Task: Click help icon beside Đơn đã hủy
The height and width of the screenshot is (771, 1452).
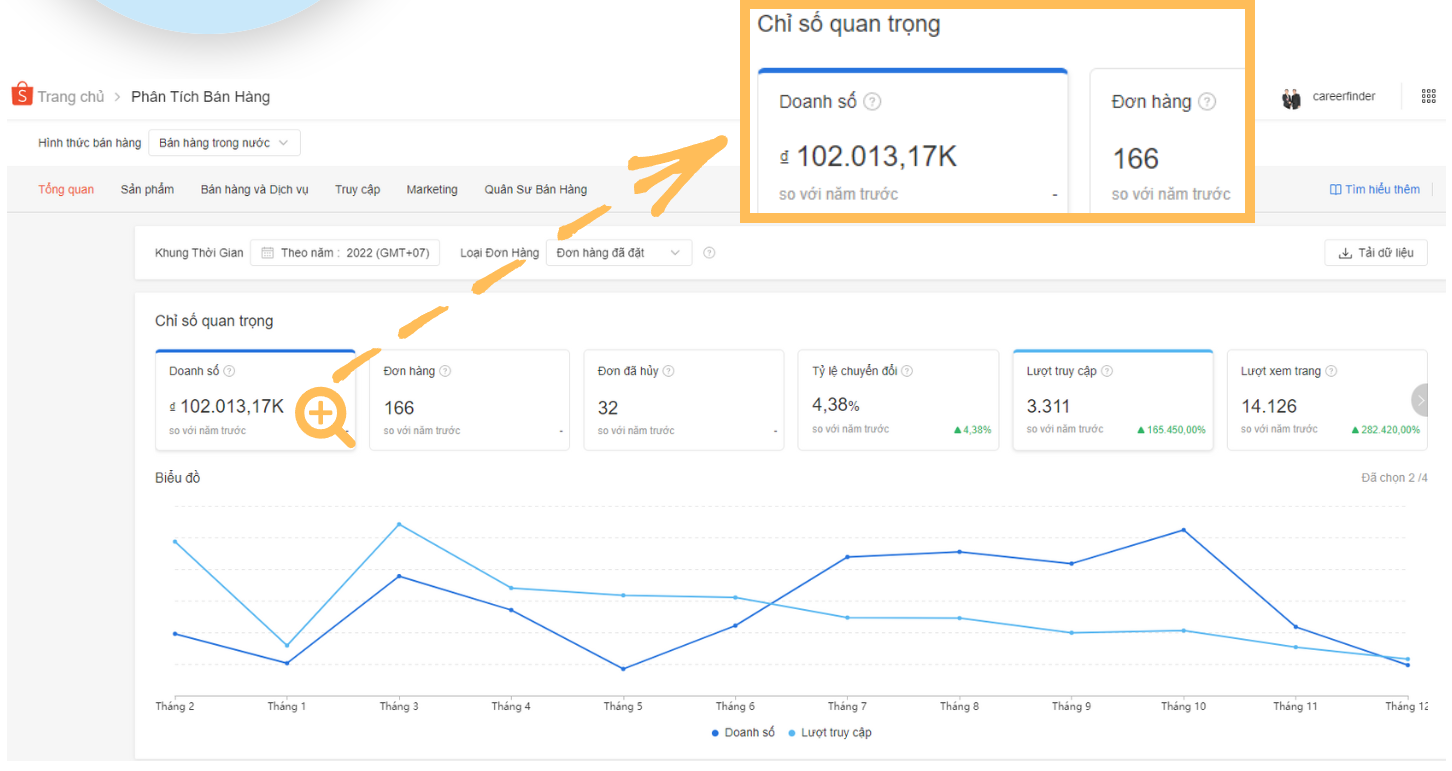Action: (x=668, y=371)
